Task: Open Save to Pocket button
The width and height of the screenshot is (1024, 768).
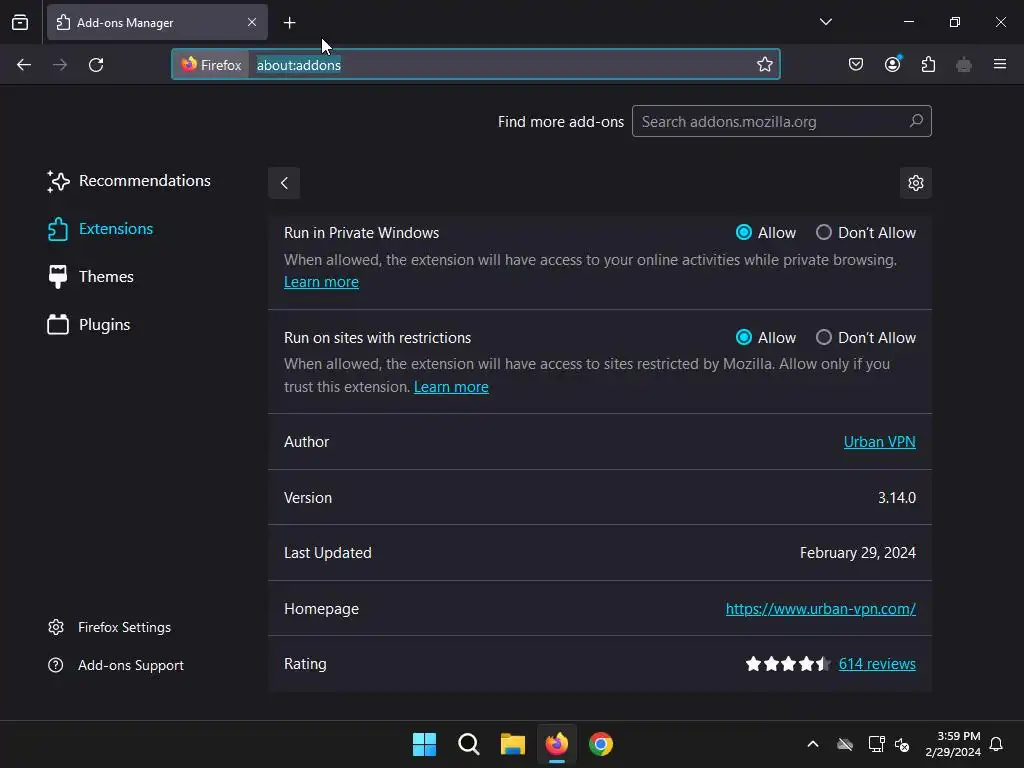Action: pyautogui.click(x=856, y=64)
